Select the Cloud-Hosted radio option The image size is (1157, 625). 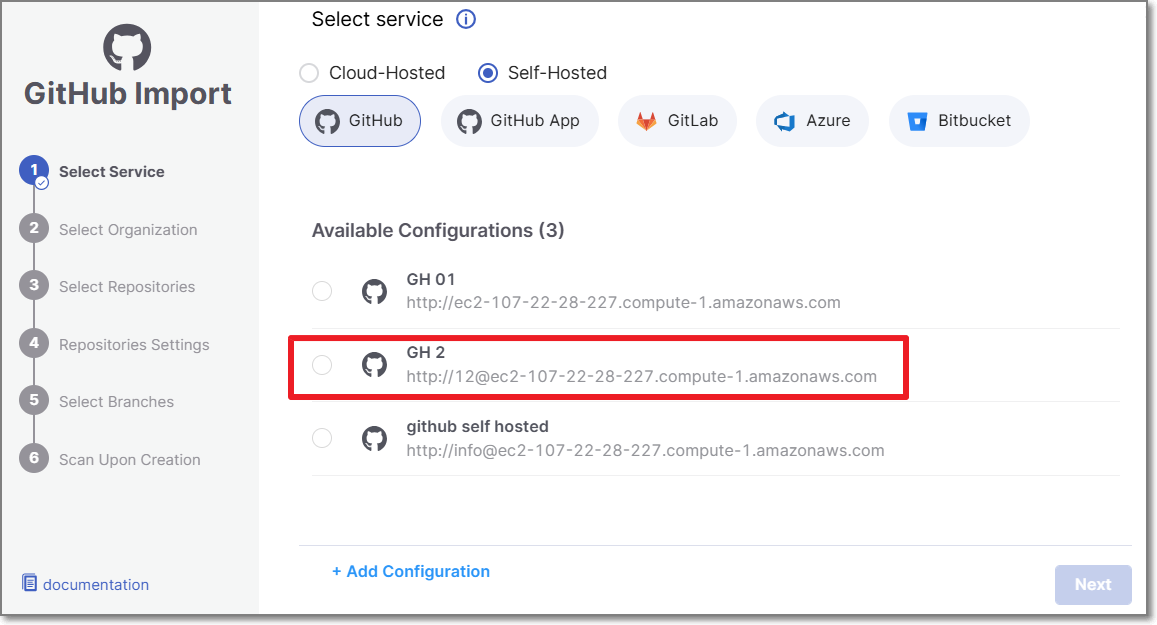point(310,73)
